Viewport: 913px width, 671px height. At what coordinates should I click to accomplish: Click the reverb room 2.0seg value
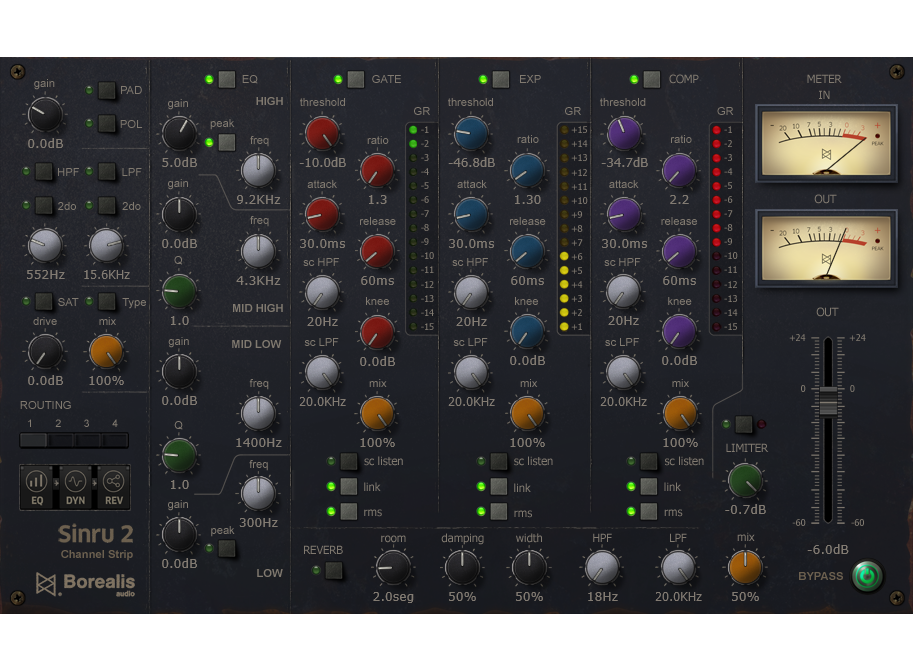(x=393, y=596)
